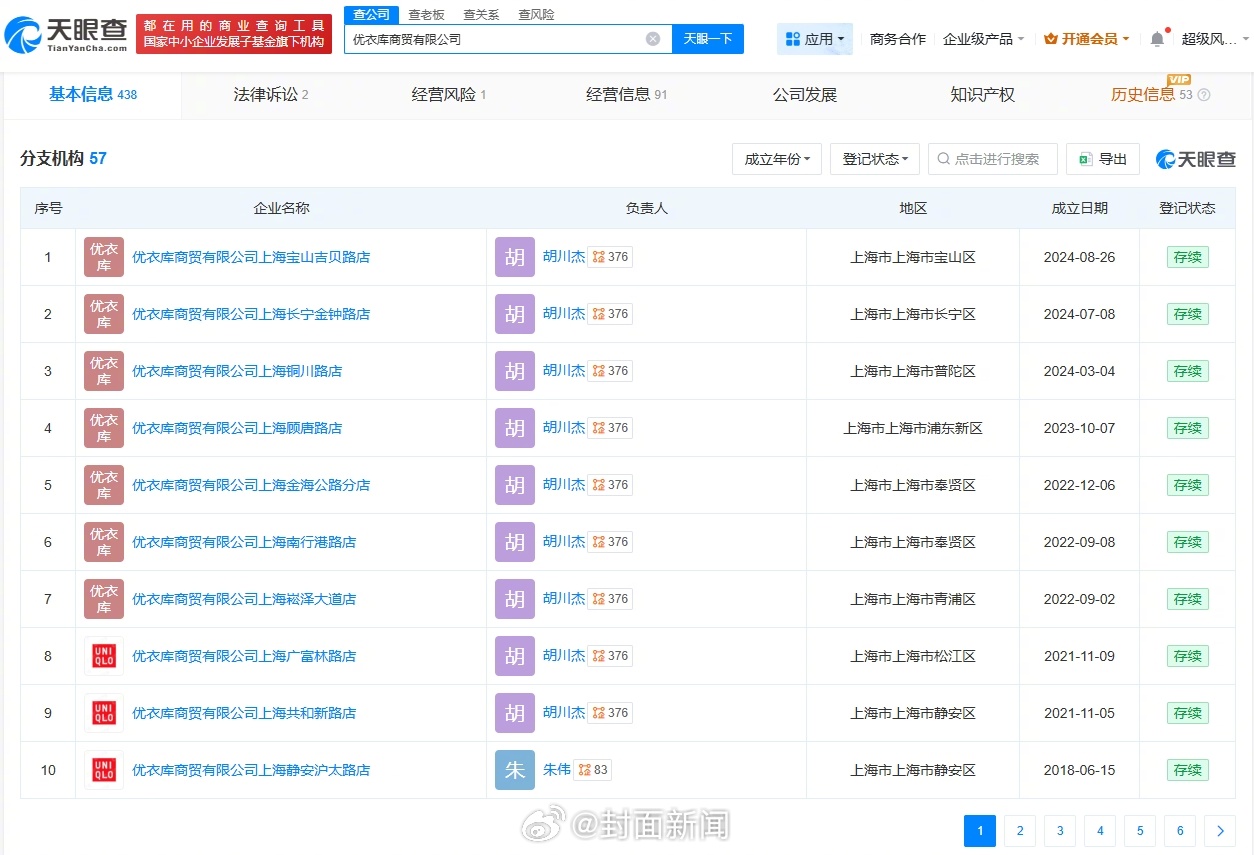Click the 点击进行搜索 branch search field
The image size is (1254, 855).
point(993,159)
